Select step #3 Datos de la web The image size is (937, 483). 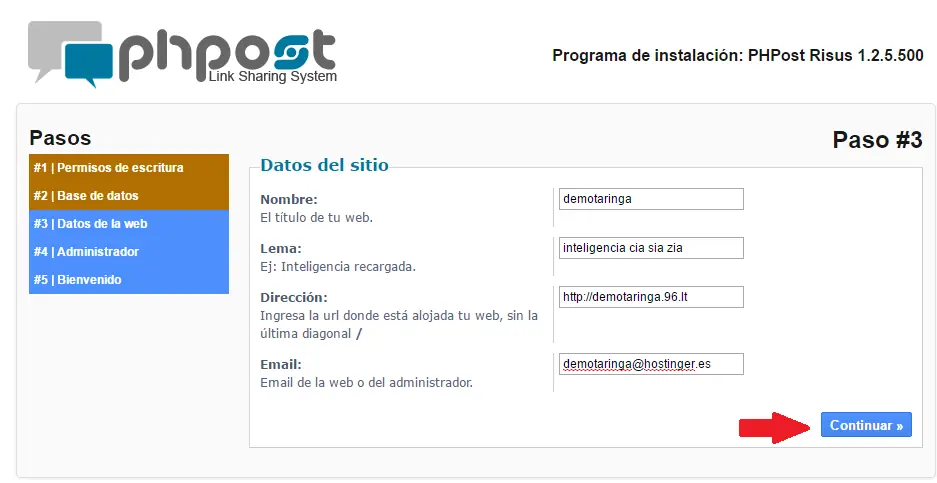[128, 224]
